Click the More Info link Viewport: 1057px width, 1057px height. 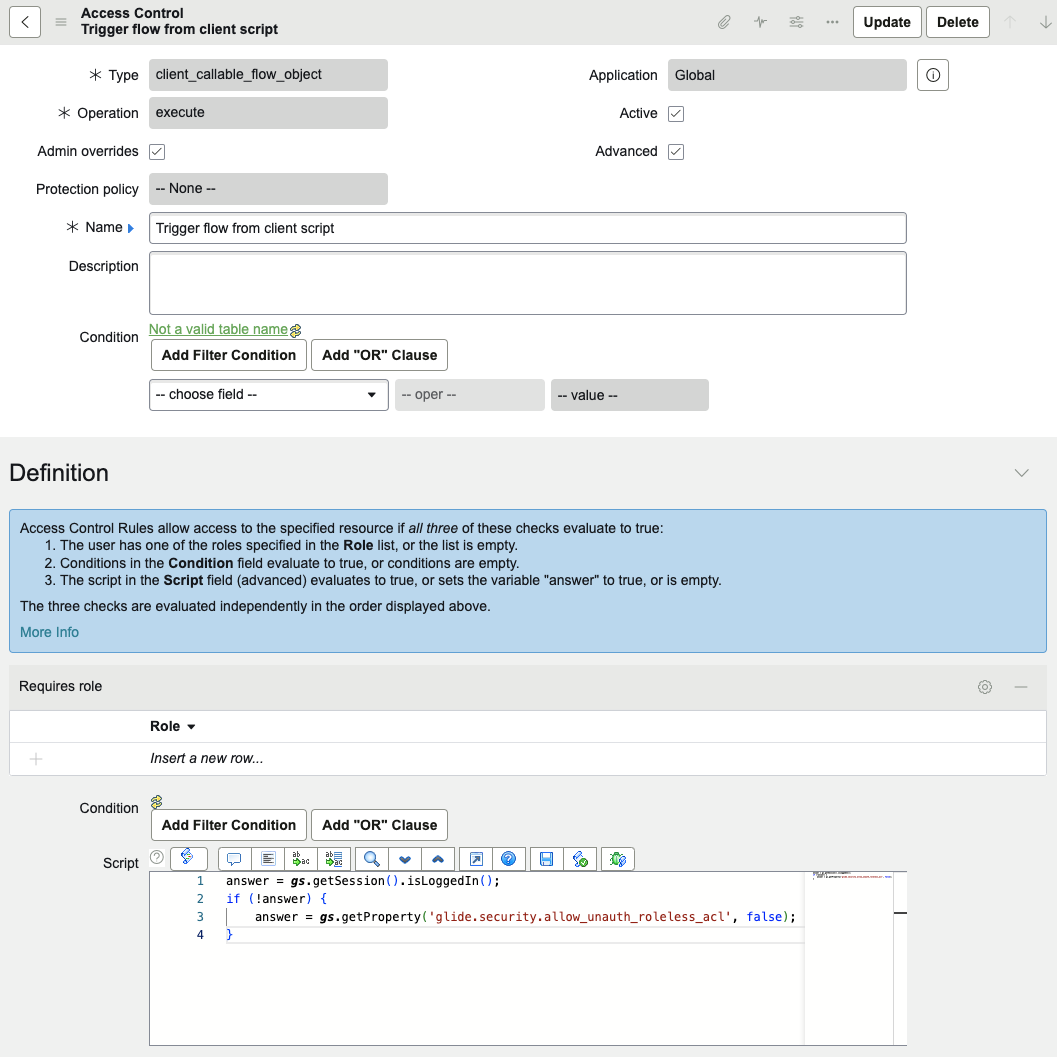(49, 632)
